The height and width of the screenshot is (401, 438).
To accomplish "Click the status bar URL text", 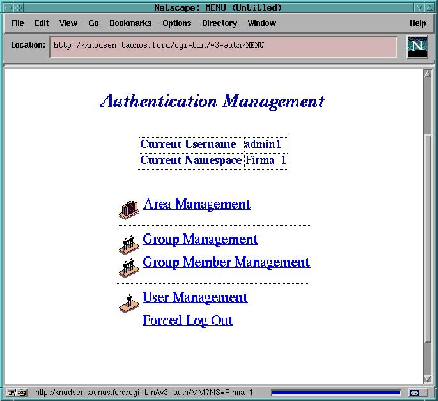I will (x=144, y=392).
